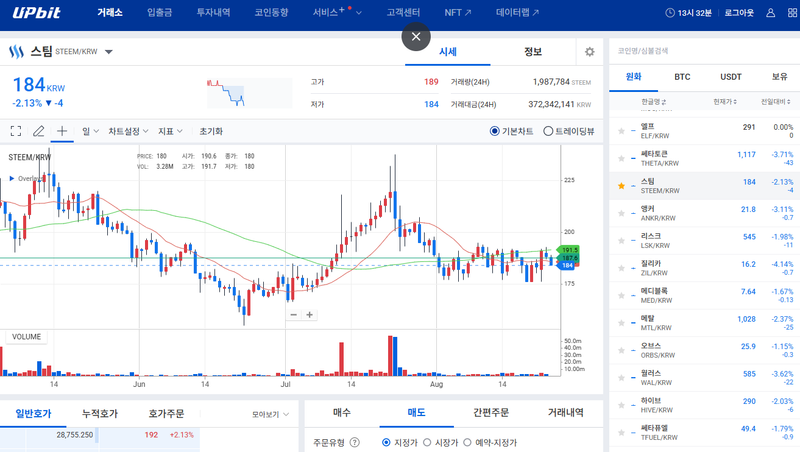The height and width of the screenshot is (452, 800).
Task: Focus the coin name search field
Action: coord(704,51)
